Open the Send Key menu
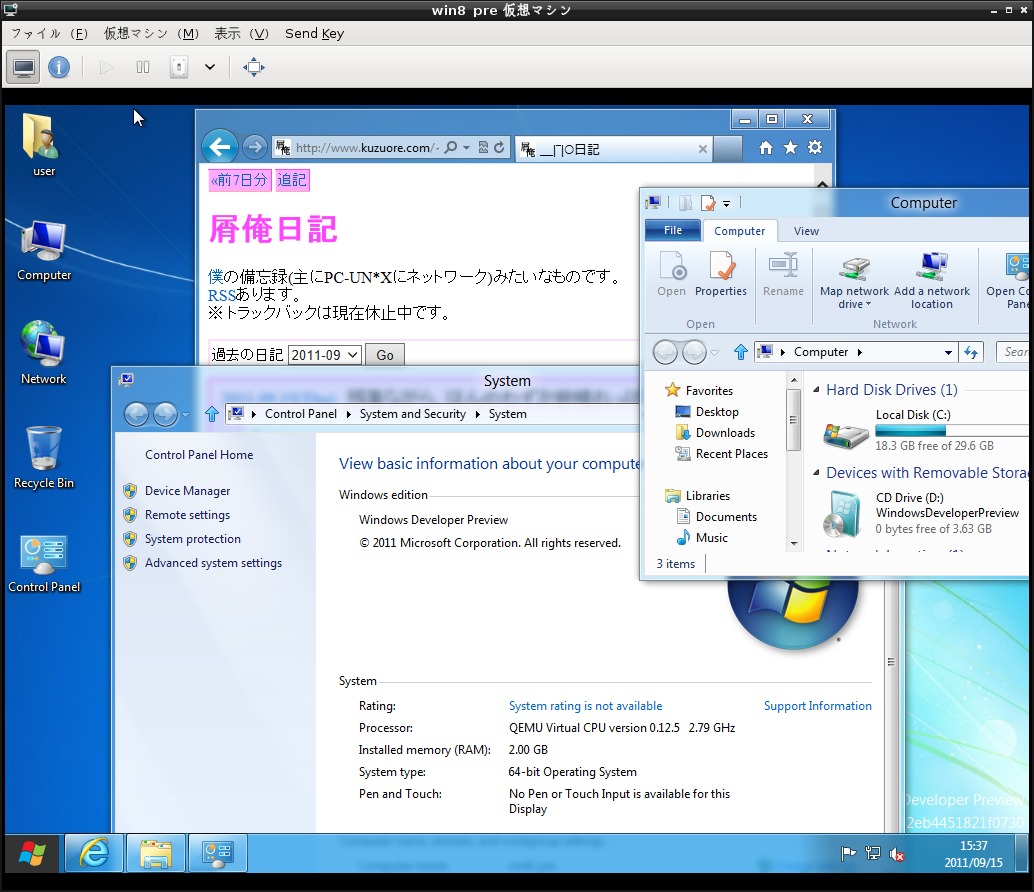 tap(315, 34)
